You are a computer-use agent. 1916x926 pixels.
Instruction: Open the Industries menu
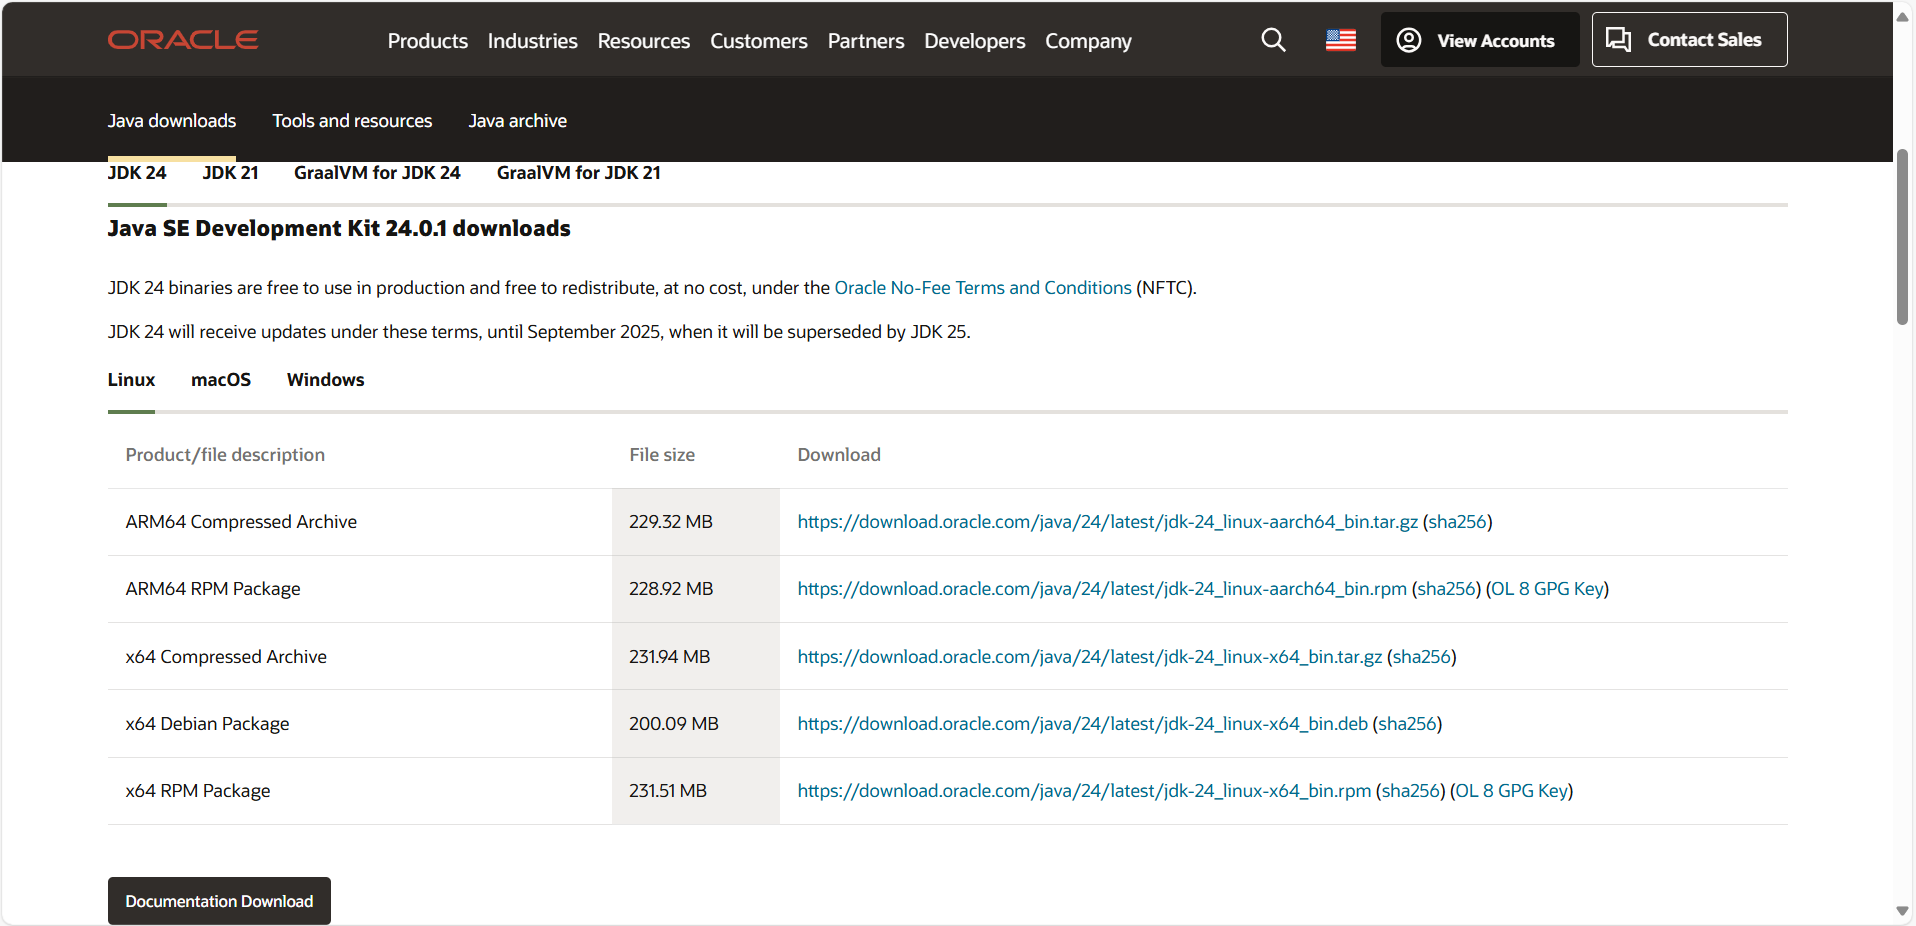click(533, 41)
